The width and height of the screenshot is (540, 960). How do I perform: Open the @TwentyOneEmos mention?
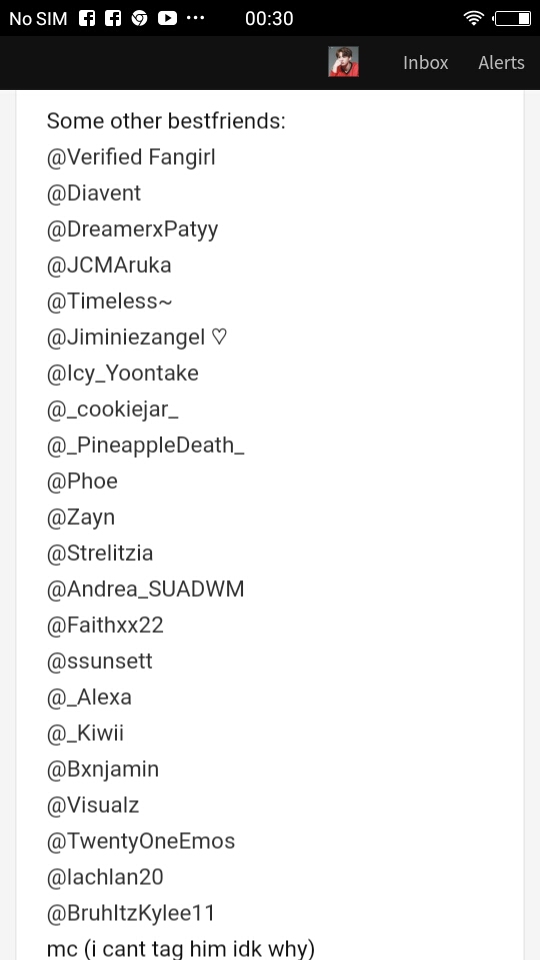click(x=141, y=841)
